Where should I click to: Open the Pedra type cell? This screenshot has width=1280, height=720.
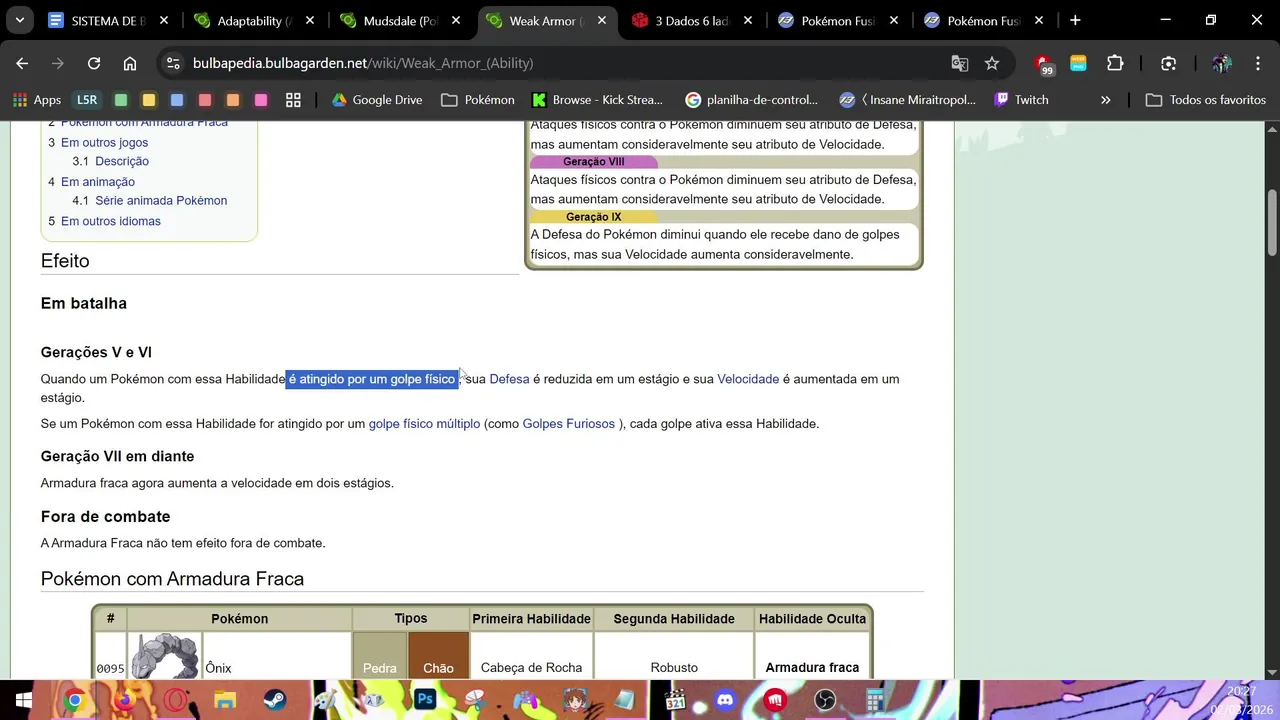point(380,657)
